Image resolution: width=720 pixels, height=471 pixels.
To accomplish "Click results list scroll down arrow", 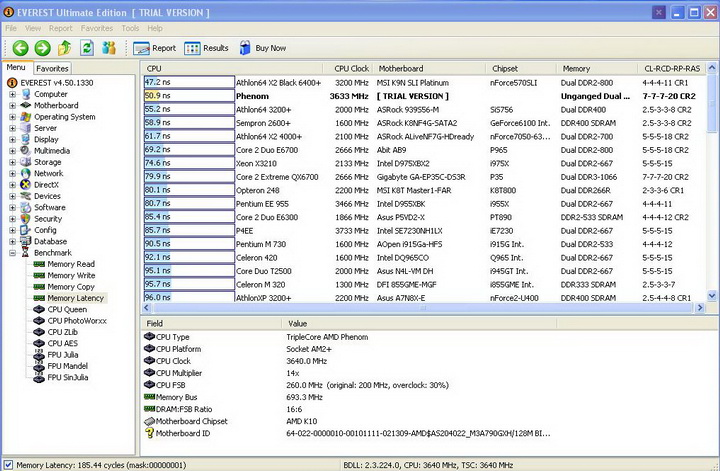I will click(712, 296).
